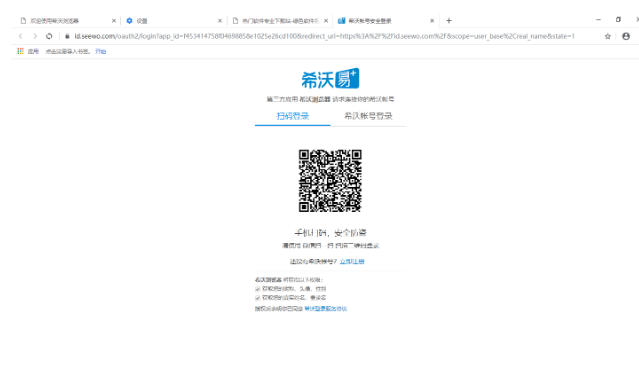Toggle the second permission checkbox
The image size is (639, 375).
(x=258, y=298)
